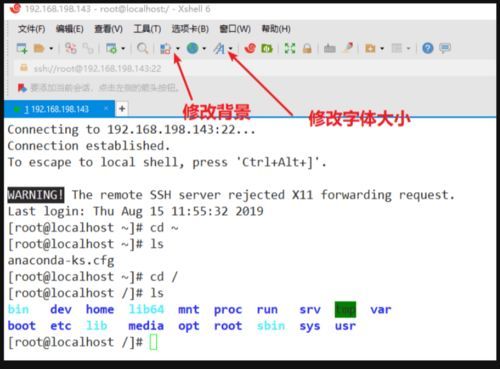Click the speech bubble feedback icon

point(445,49)
